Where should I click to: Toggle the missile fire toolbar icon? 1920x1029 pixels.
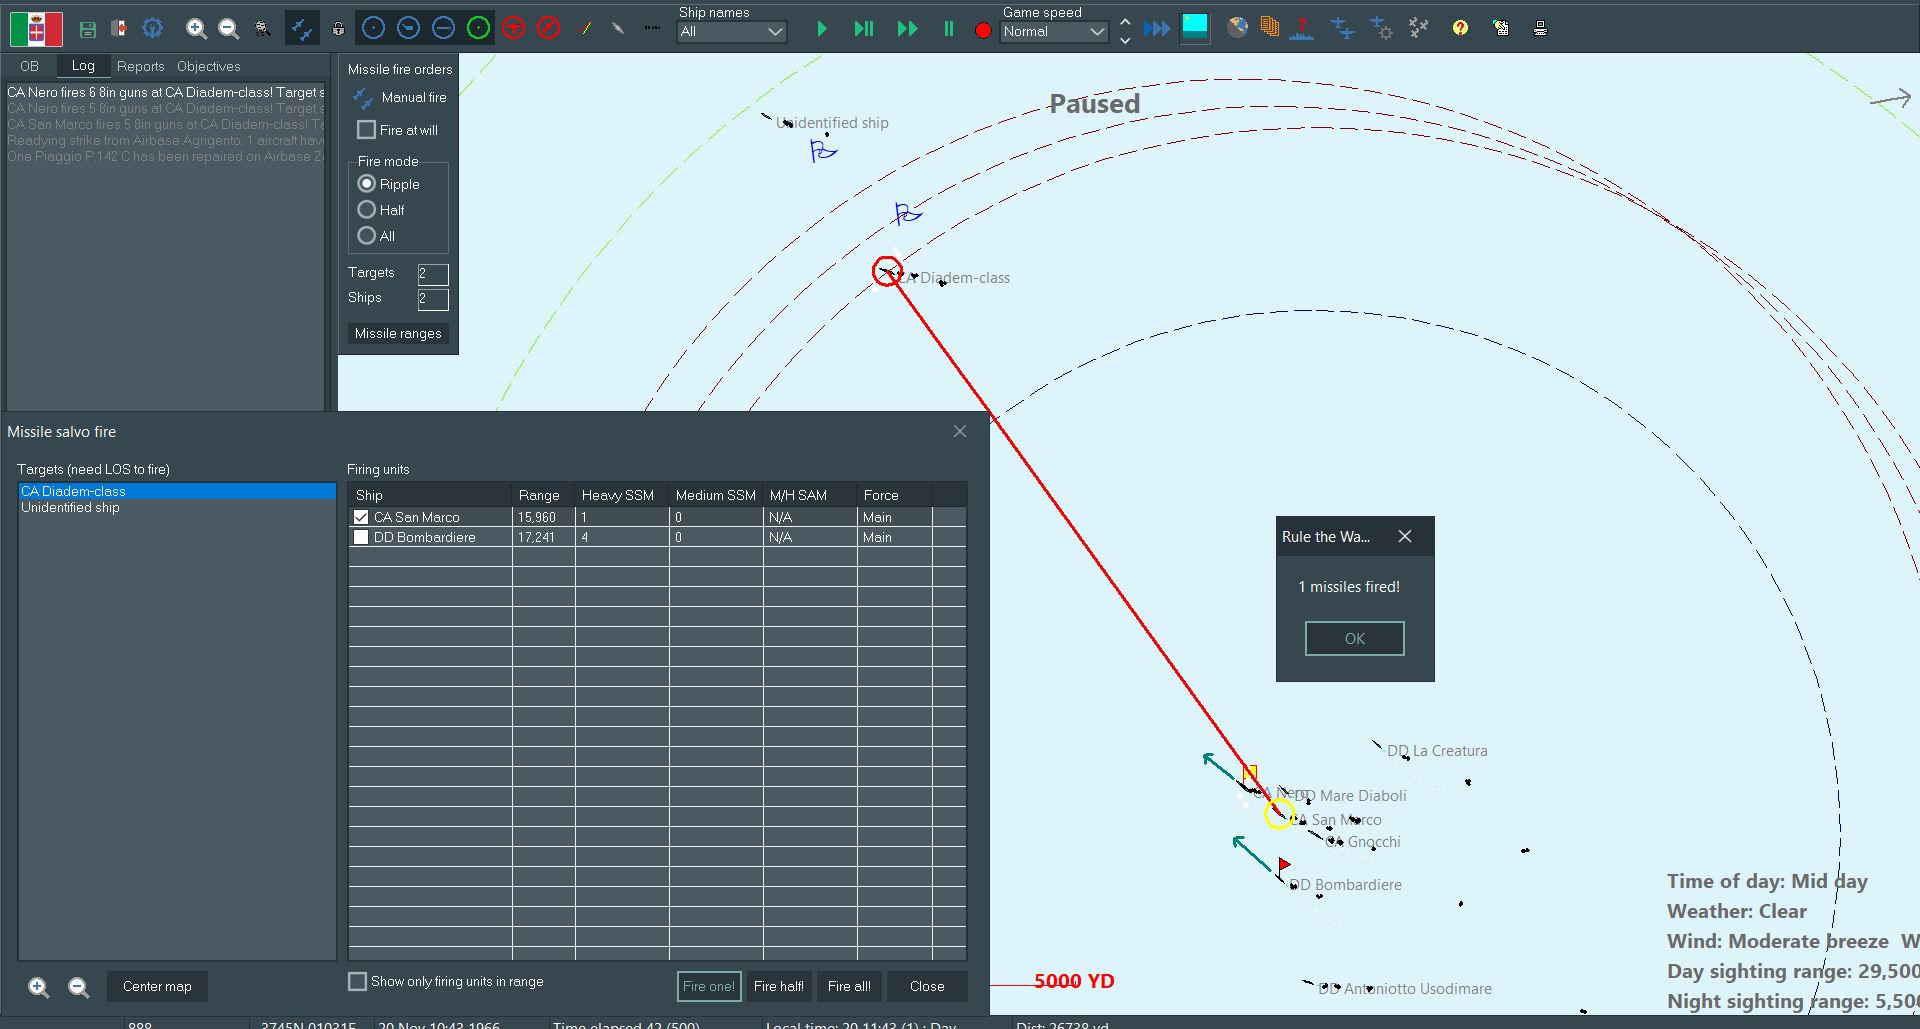point(301,28)
